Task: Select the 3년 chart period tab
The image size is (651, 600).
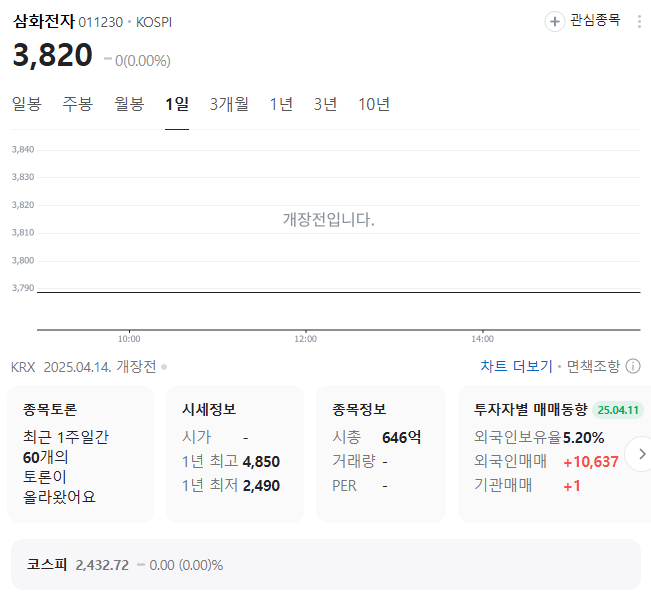Action: [325, 104]
